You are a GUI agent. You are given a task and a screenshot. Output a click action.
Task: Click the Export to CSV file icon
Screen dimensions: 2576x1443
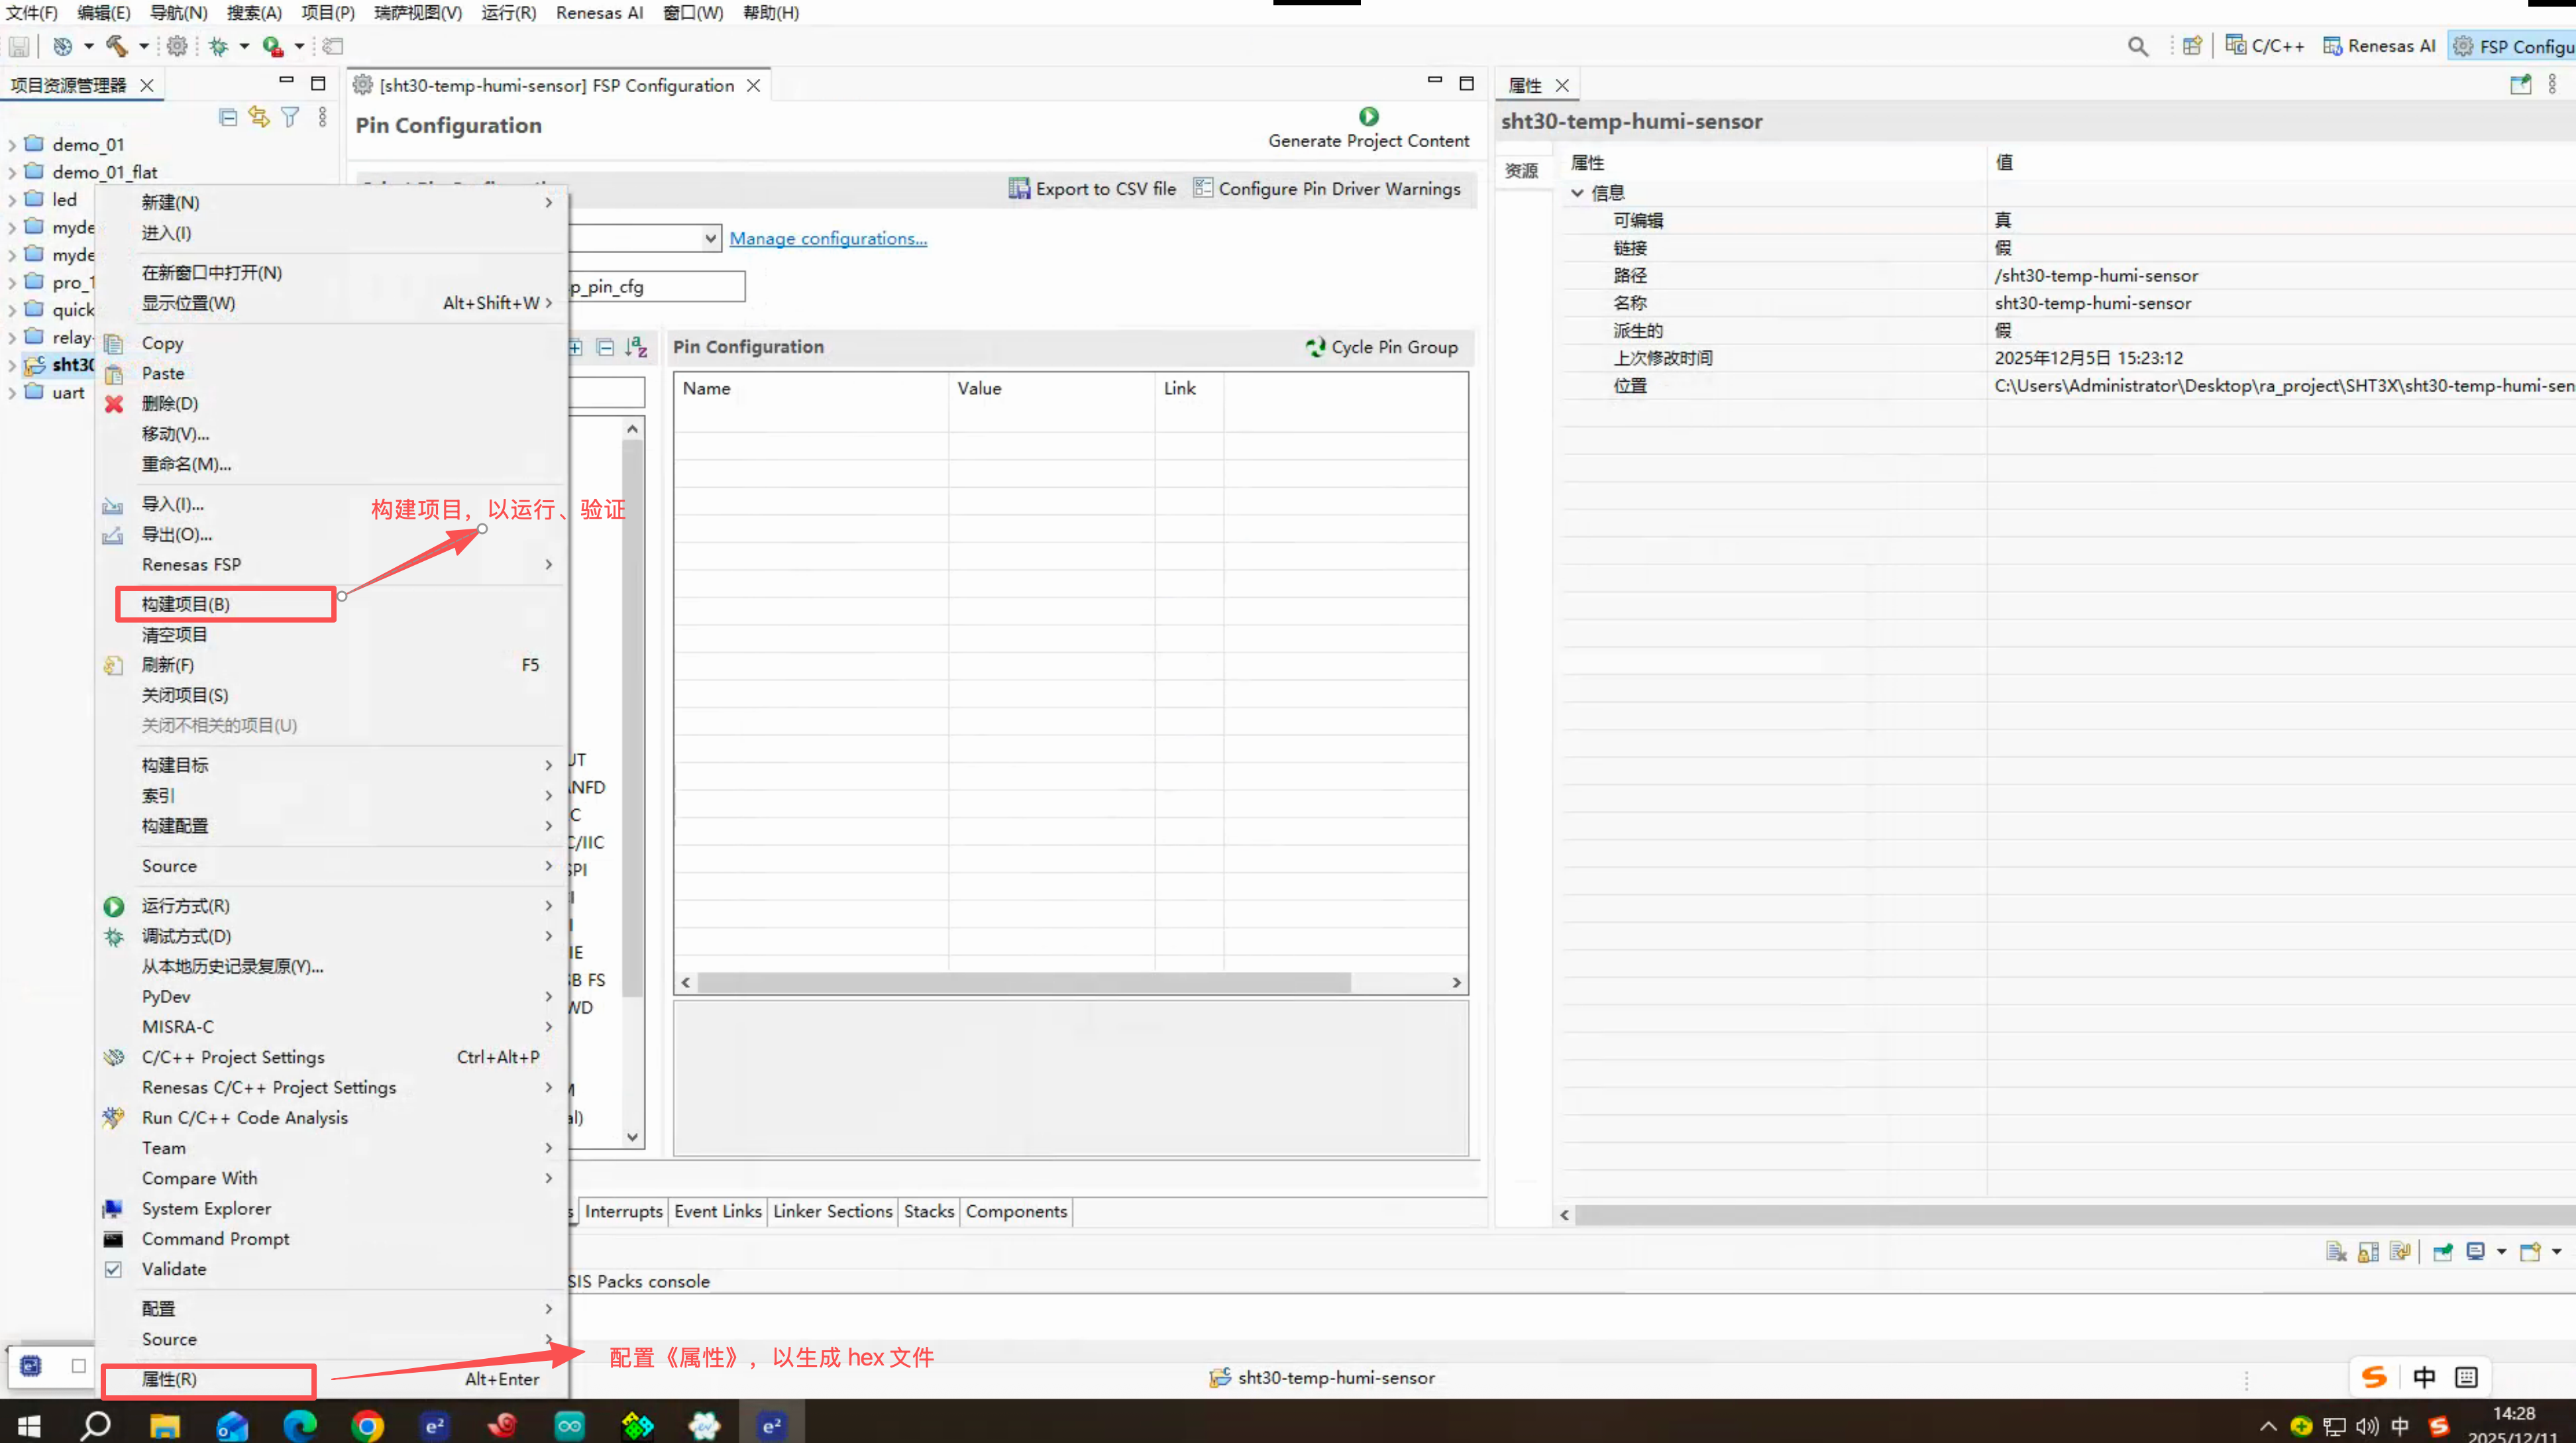(1019, 188)
